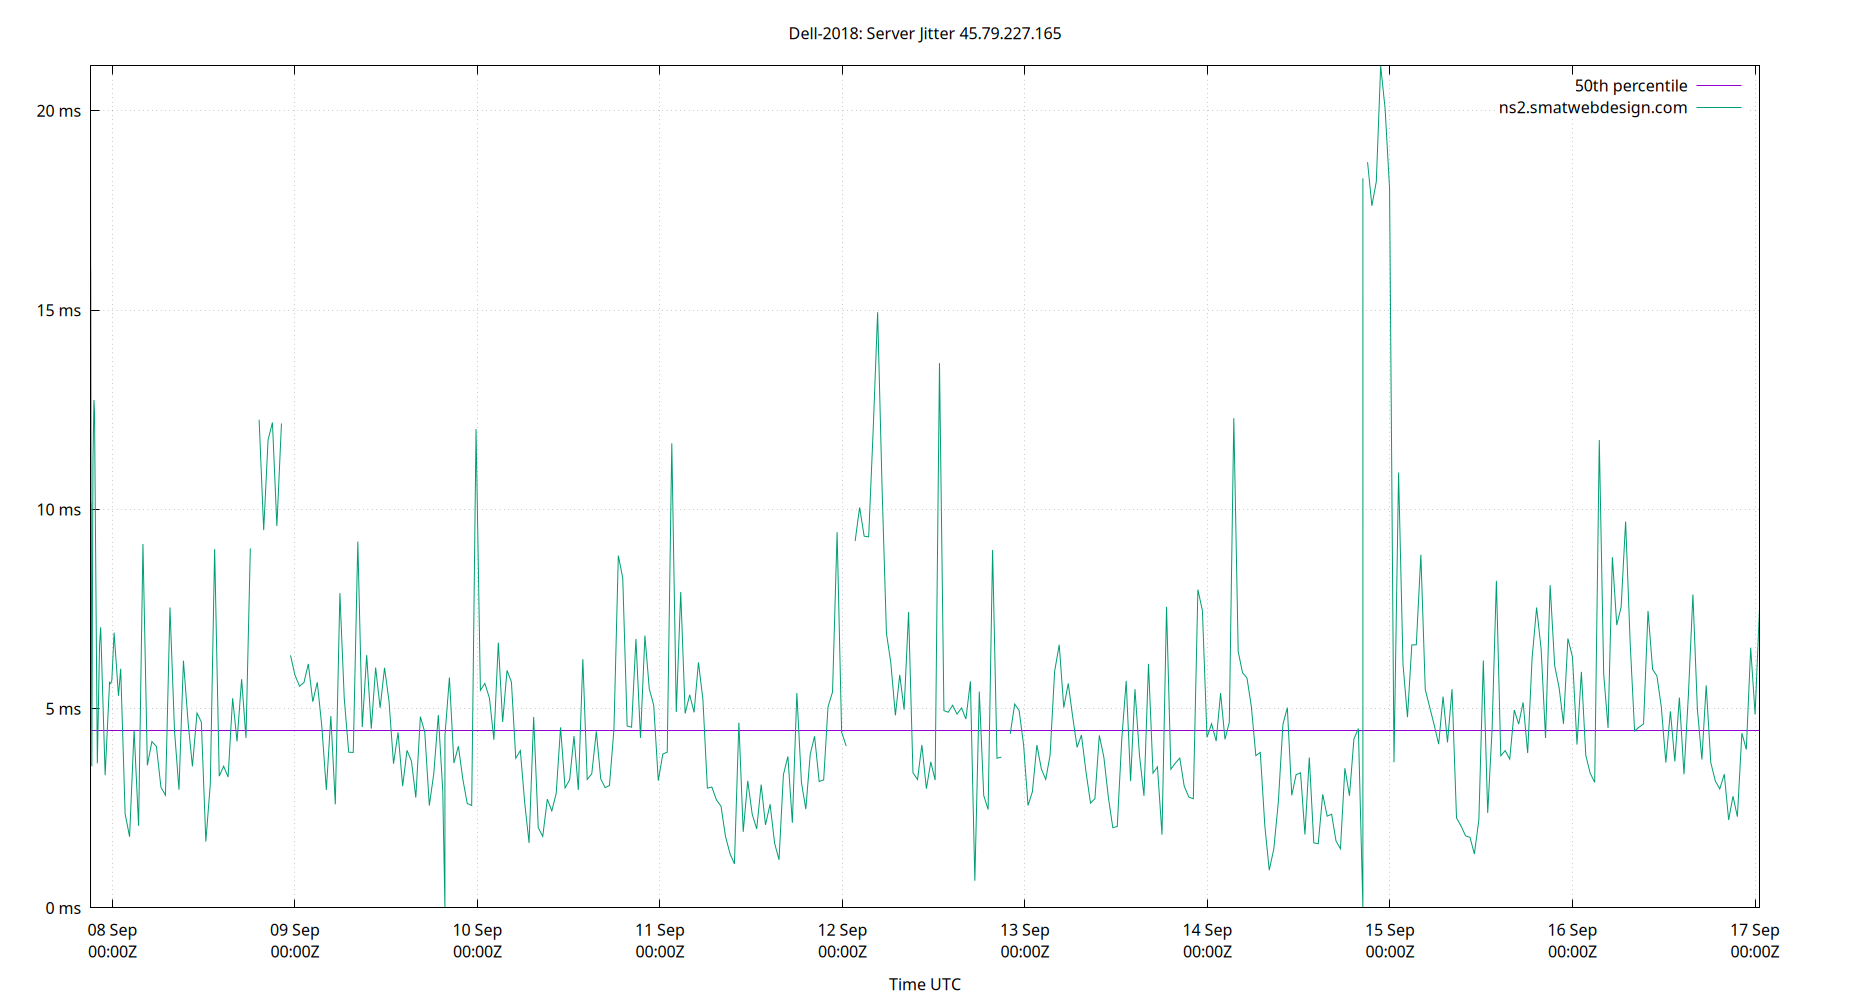Click the '14 Sep' x-axis date label
The height and width of the screenshot is (1000, 1850).
point(1207,930)
